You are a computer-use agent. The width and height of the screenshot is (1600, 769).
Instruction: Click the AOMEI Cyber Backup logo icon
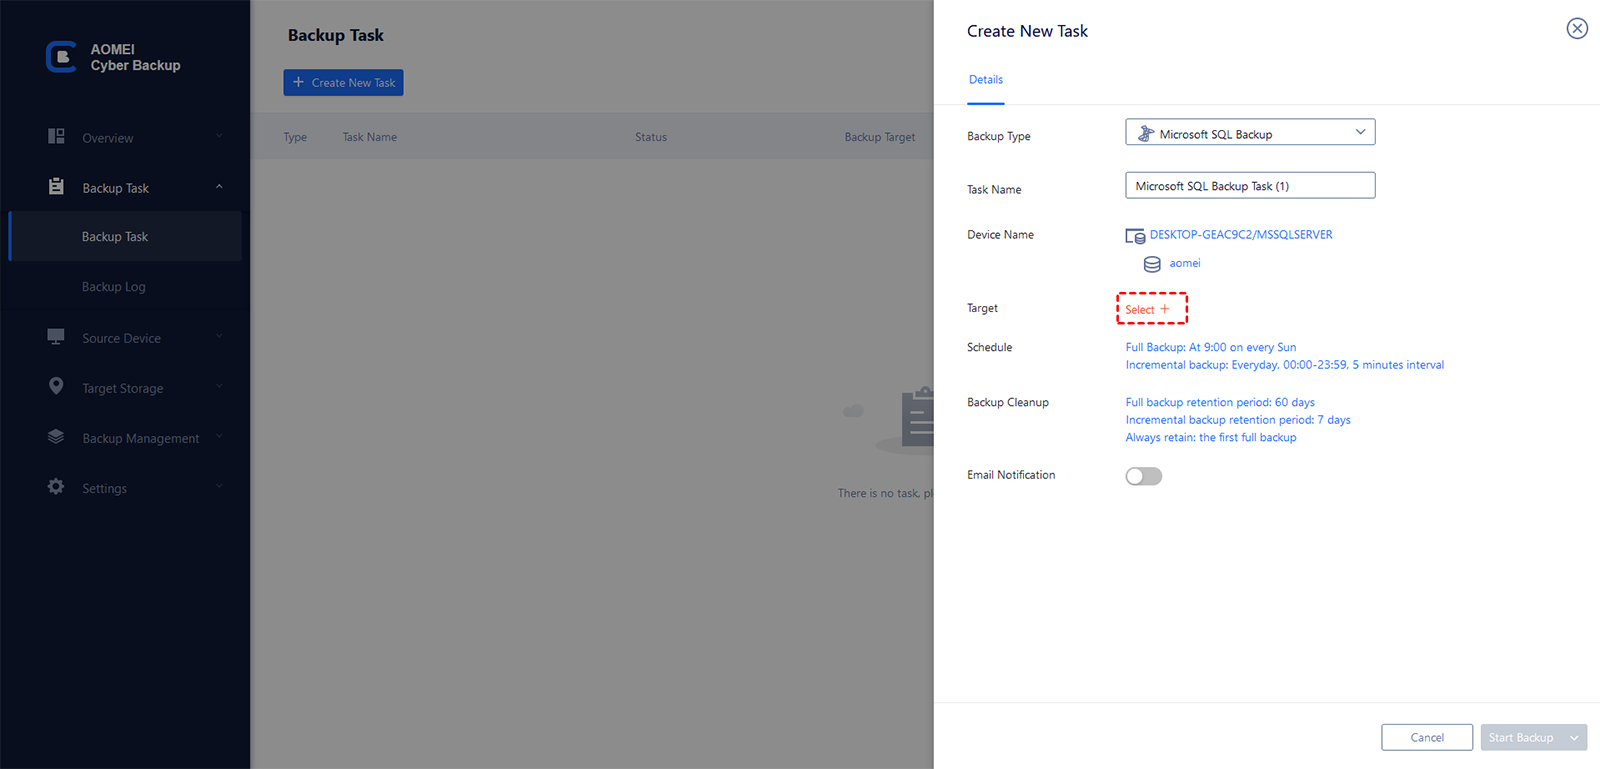click(x=61, y=57)
